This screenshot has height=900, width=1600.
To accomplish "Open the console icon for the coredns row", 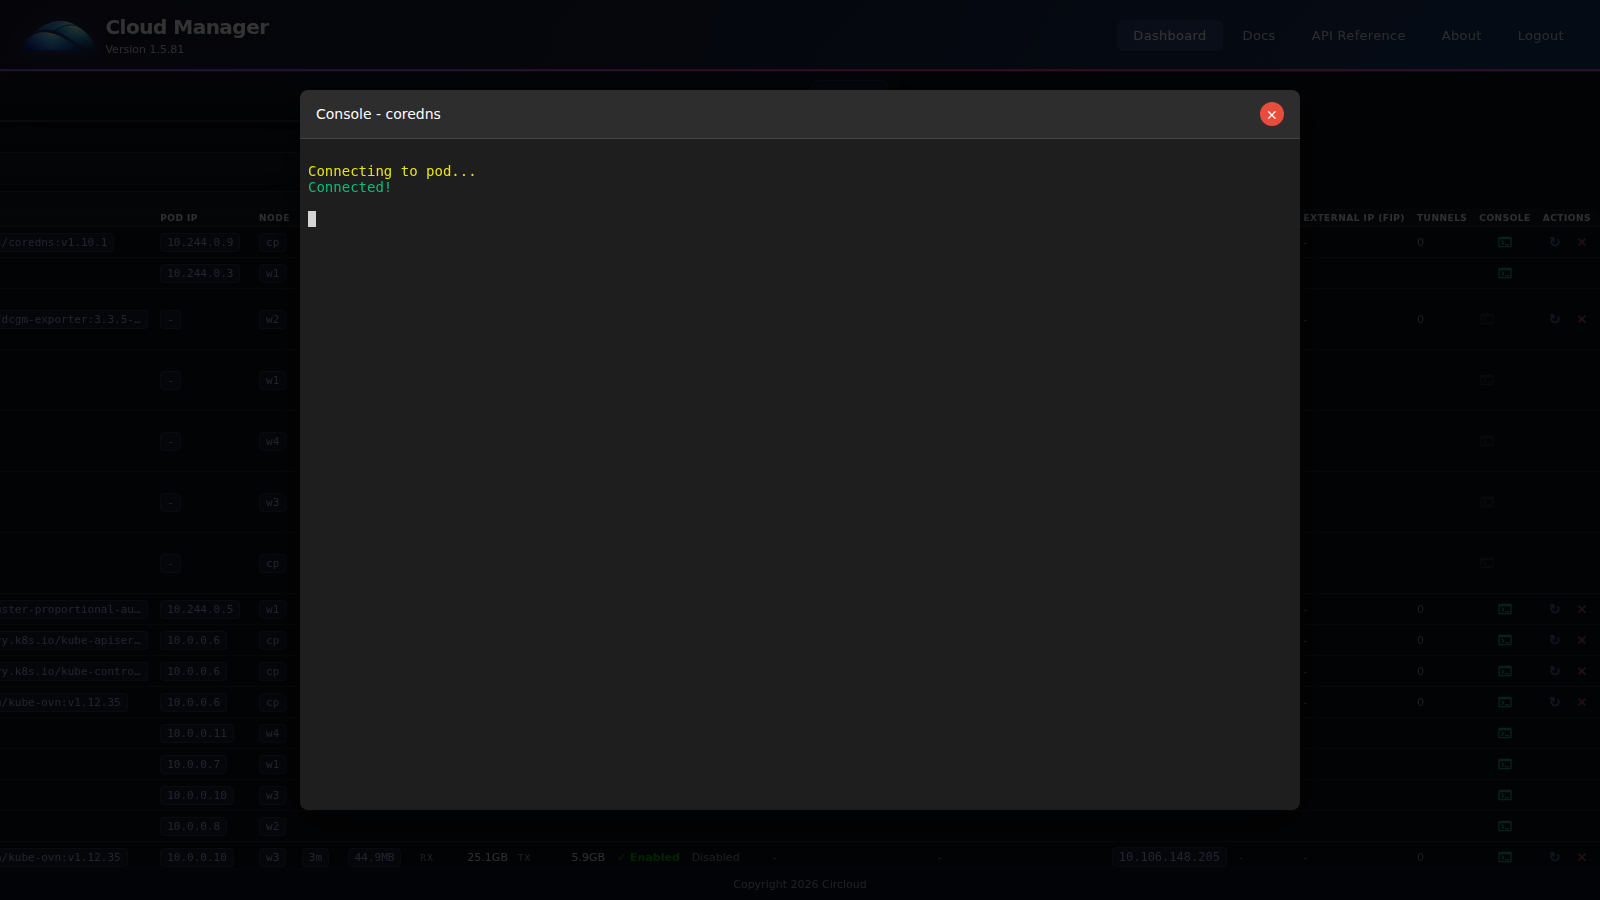I will 1504,242.
